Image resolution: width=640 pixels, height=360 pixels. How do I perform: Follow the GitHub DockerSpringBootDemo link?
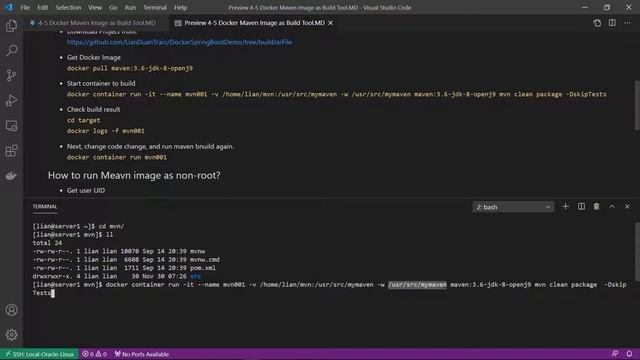(x=179, y=42)
